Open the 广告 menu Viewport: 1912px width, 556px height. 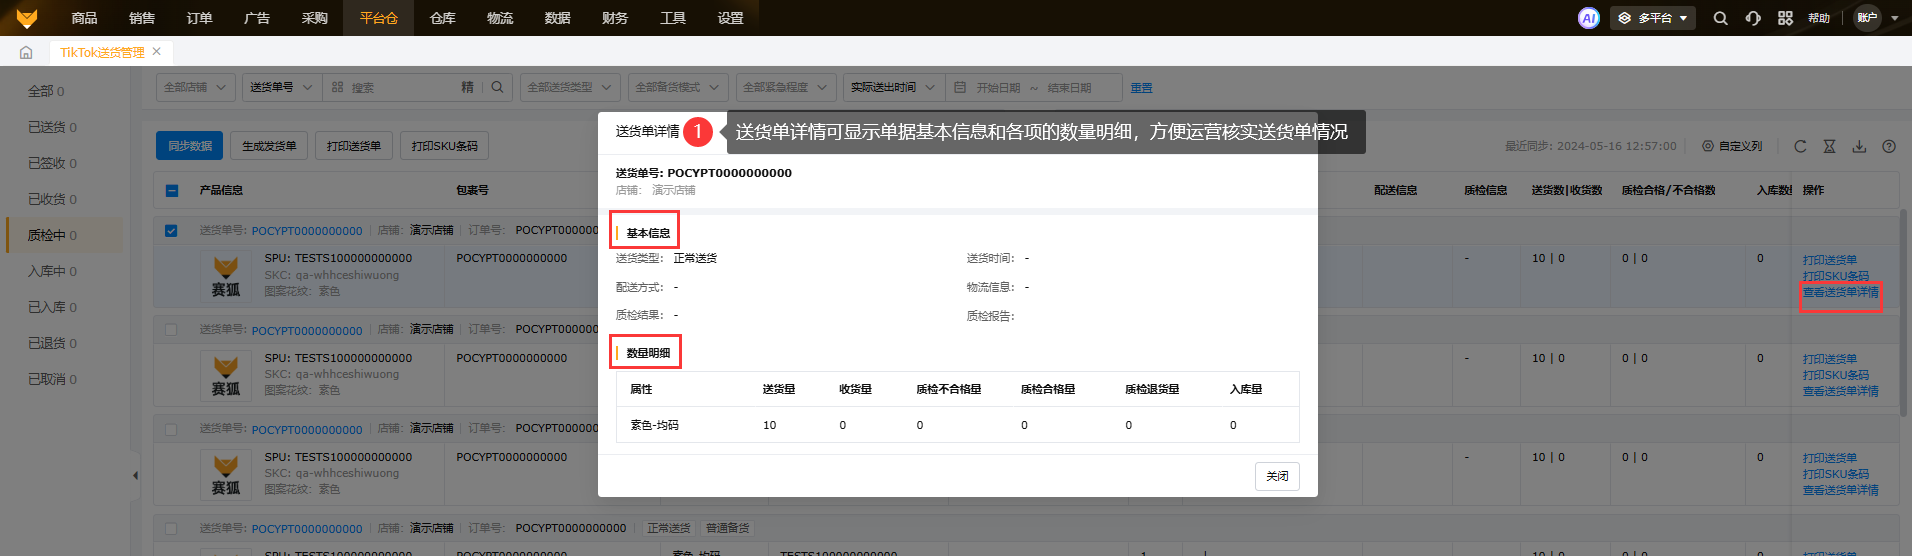(257, 18)
